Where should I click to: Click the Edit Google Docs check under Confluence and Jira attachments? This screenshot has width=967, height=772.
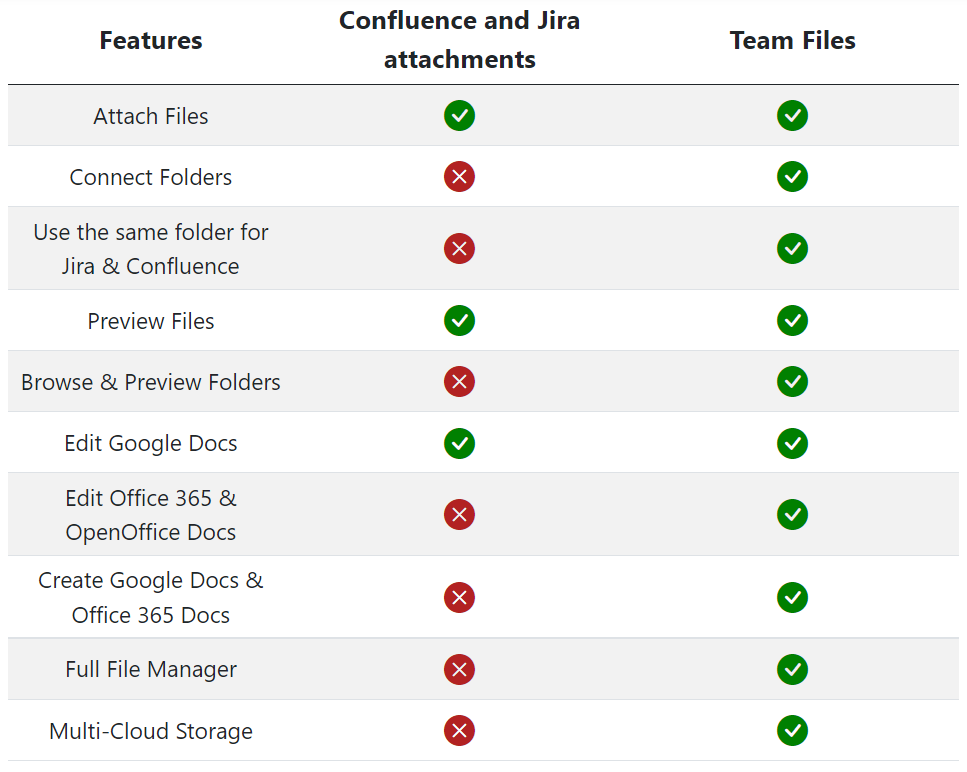(x=459, y=443)
